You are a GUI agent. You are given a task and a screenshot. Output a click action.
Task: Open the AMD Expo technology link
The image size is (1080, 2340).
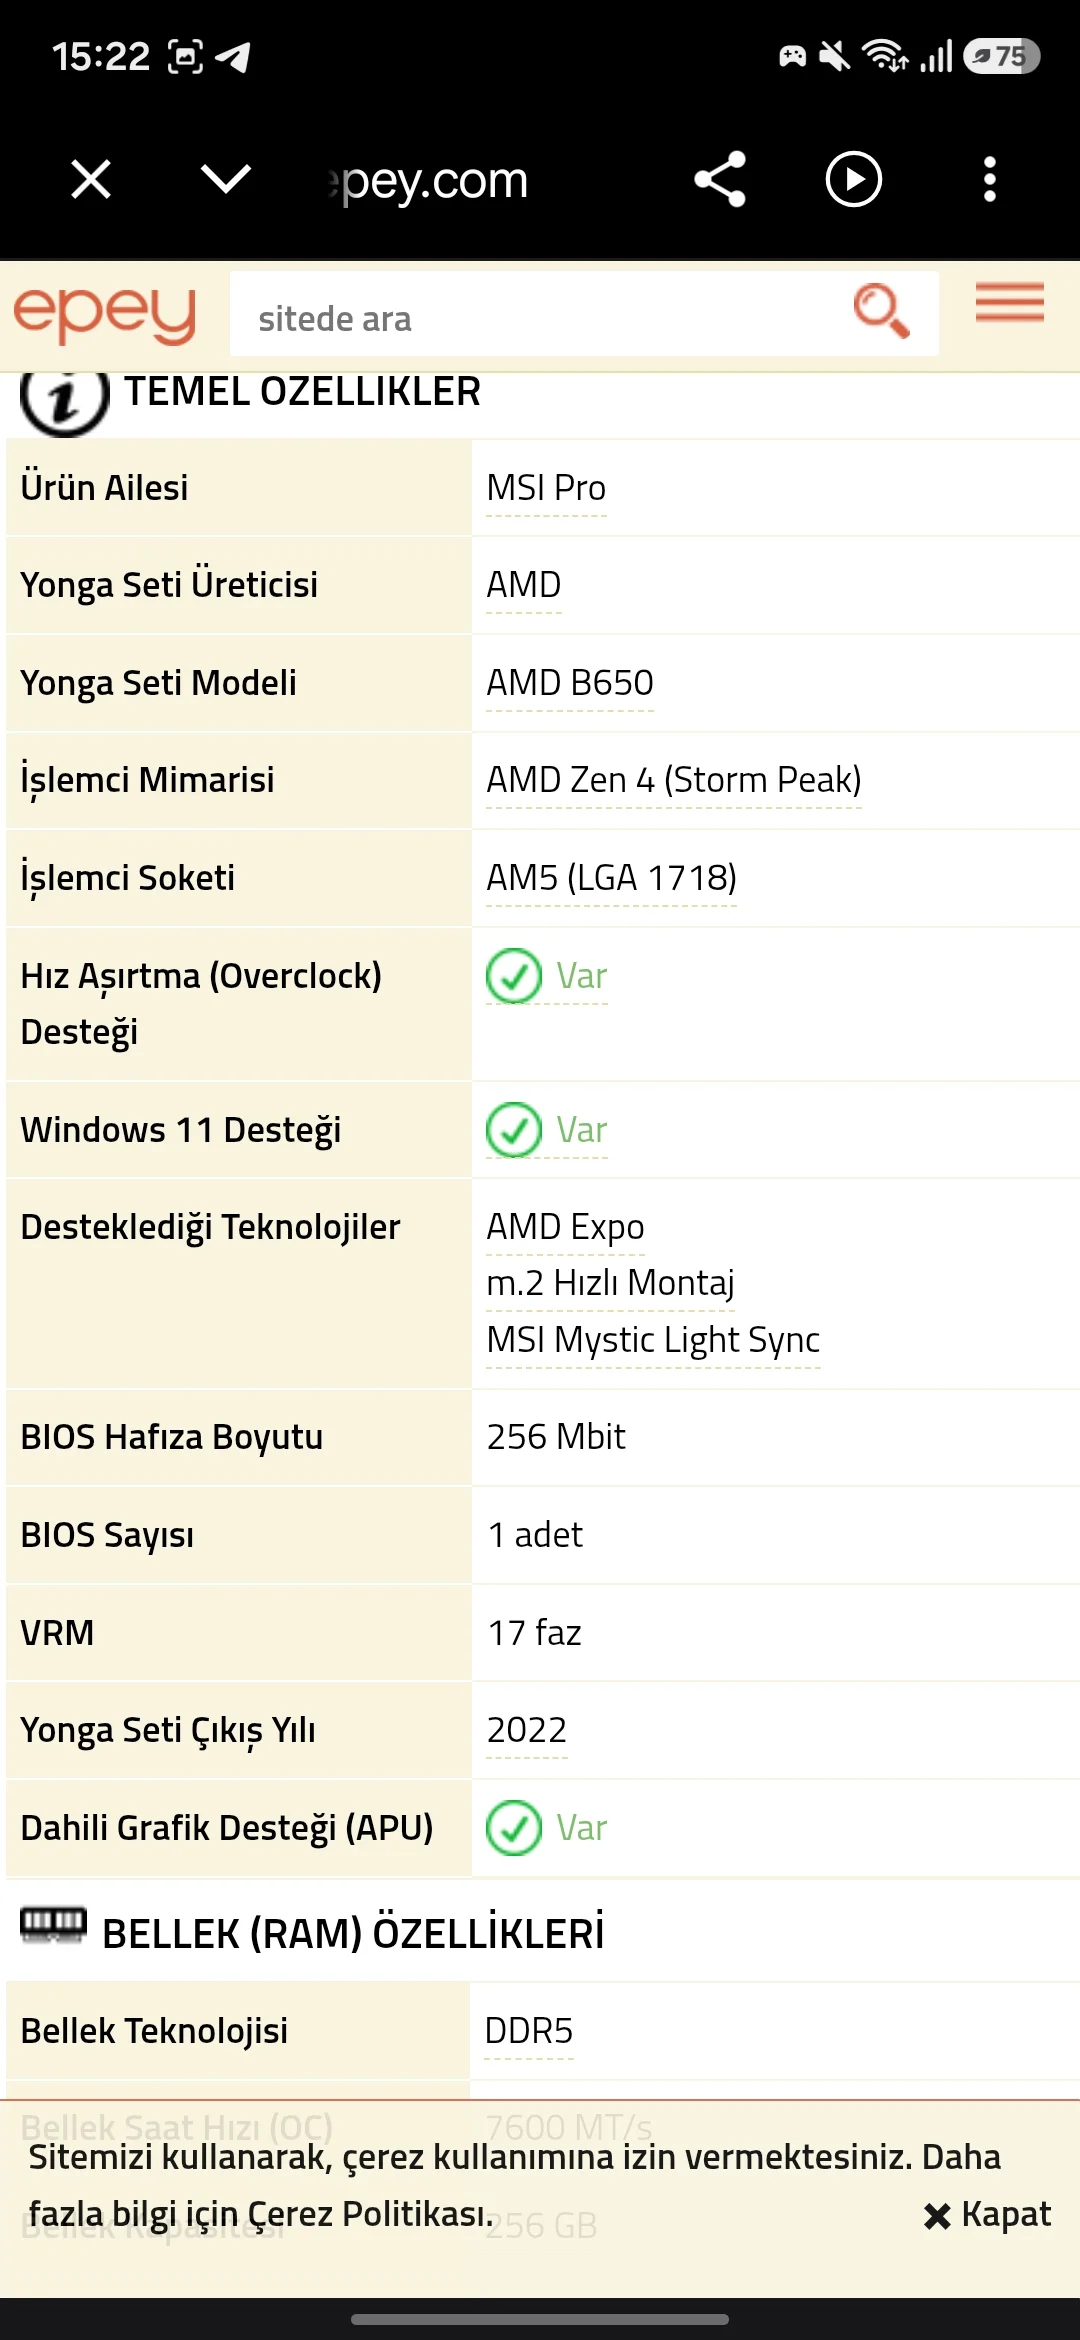[x=565, y=1227]
